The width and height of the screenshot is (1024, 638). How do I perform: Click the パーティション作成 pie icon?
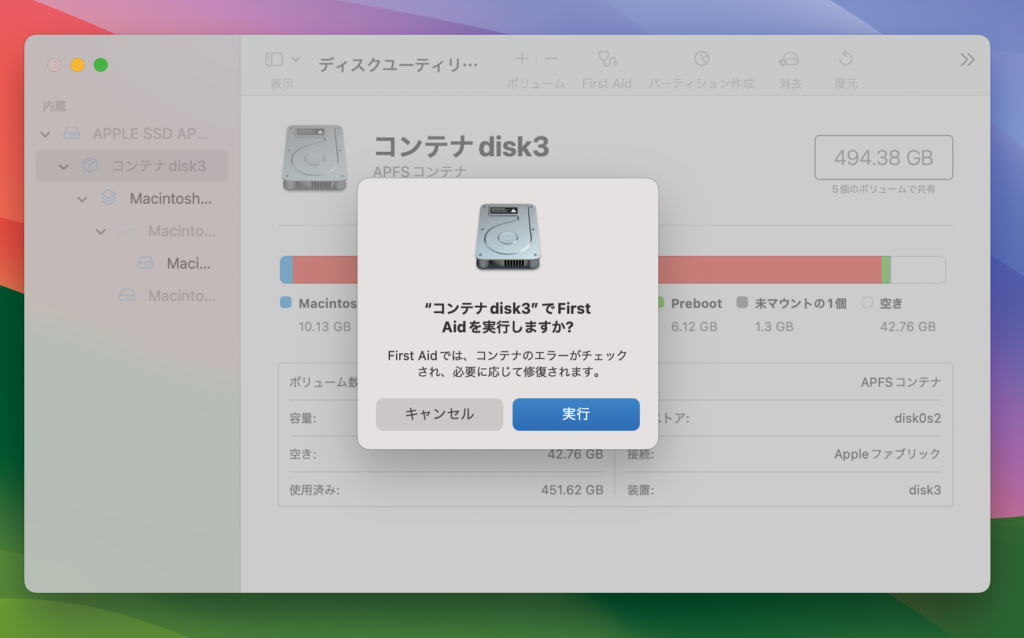coord(701,59)
